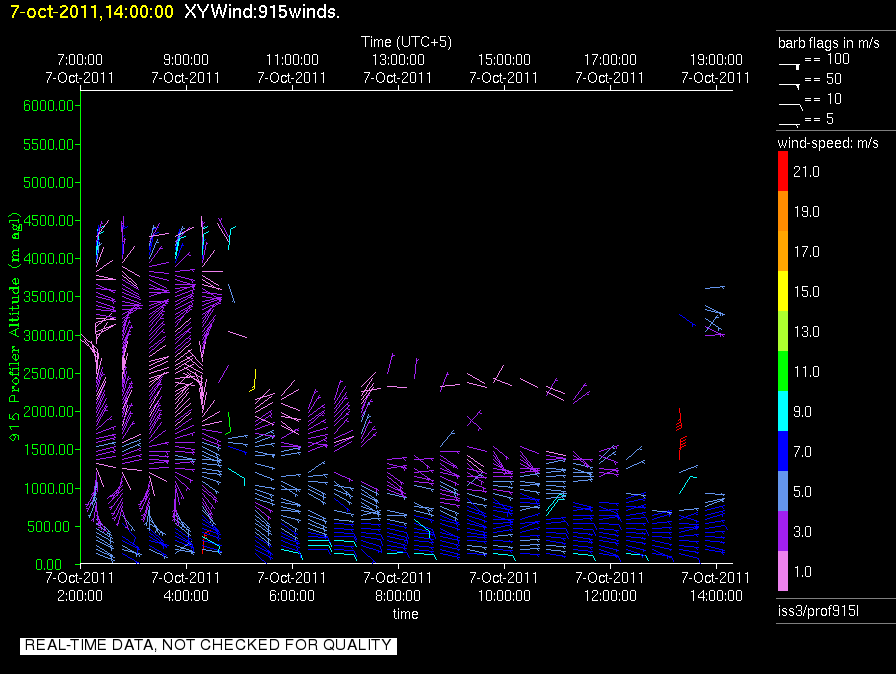This screenshot has height=674, width=896.
Task: Click the 1500.00 altitude tick label
Action: [x=49, y=450]
